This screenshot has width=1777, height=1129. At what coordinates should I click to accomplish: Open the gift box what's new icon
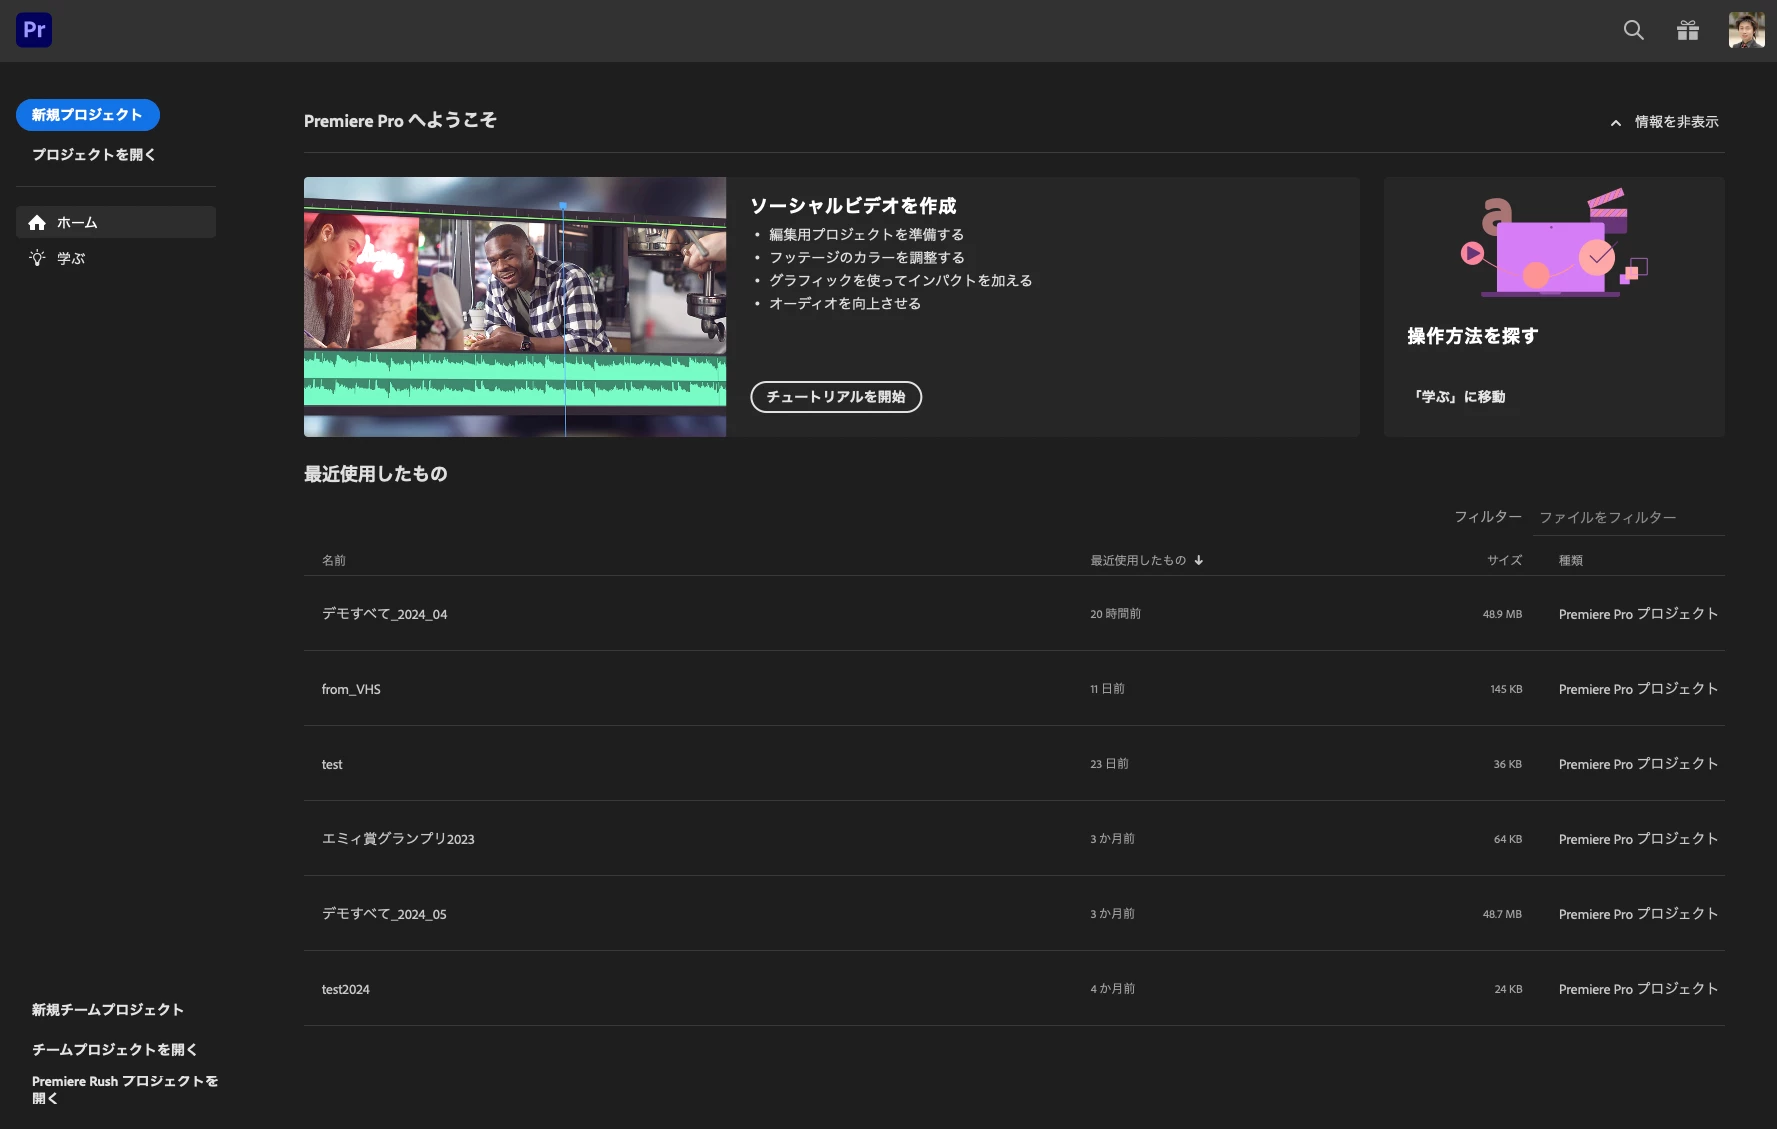point(1688,30)
